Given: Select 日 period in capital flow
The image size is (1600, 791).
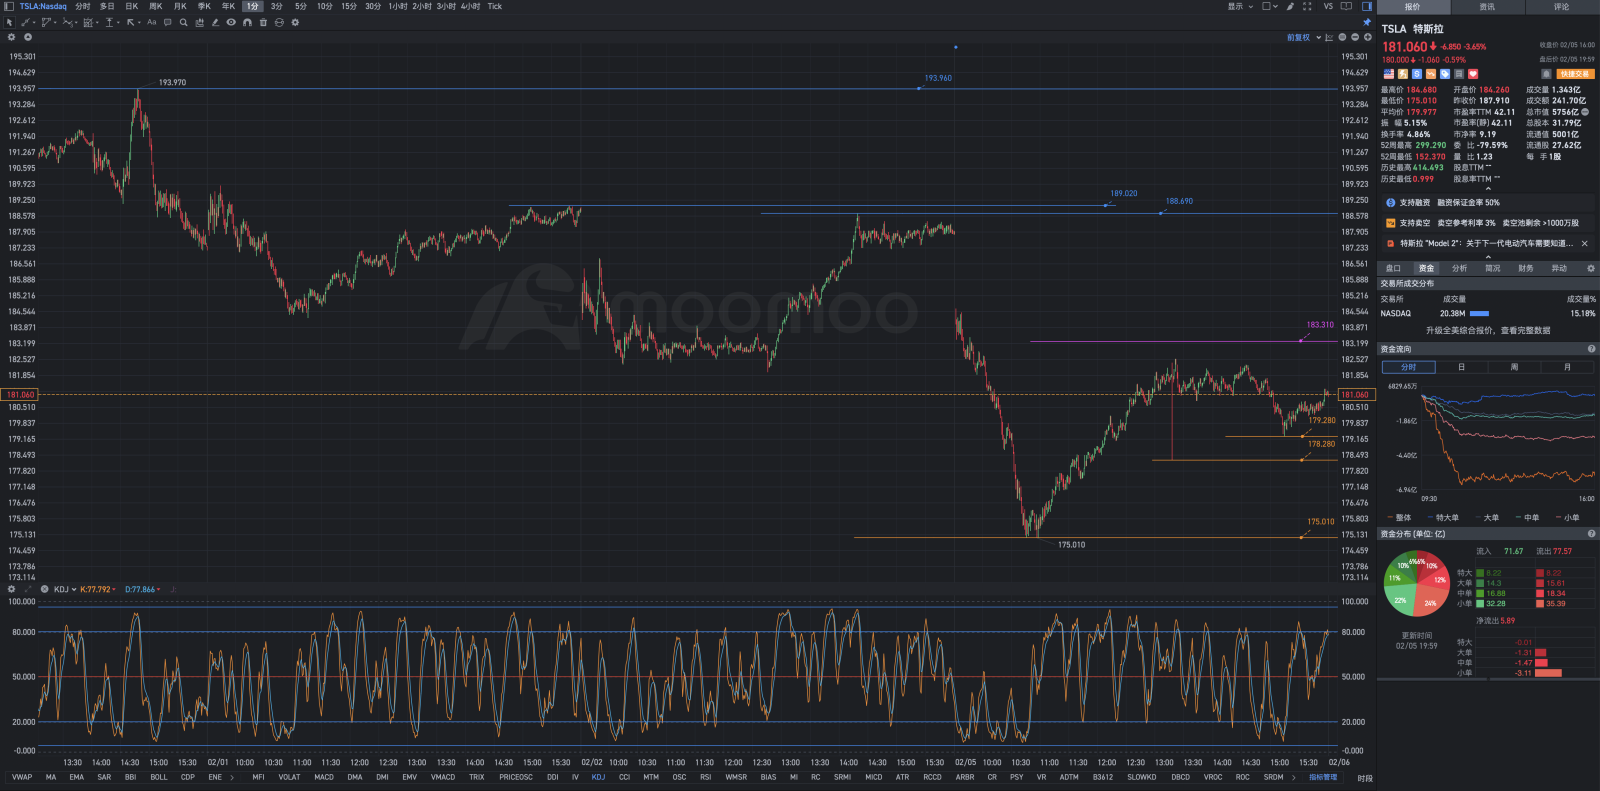Looking at the screenshot, I should click(1461, 367).
